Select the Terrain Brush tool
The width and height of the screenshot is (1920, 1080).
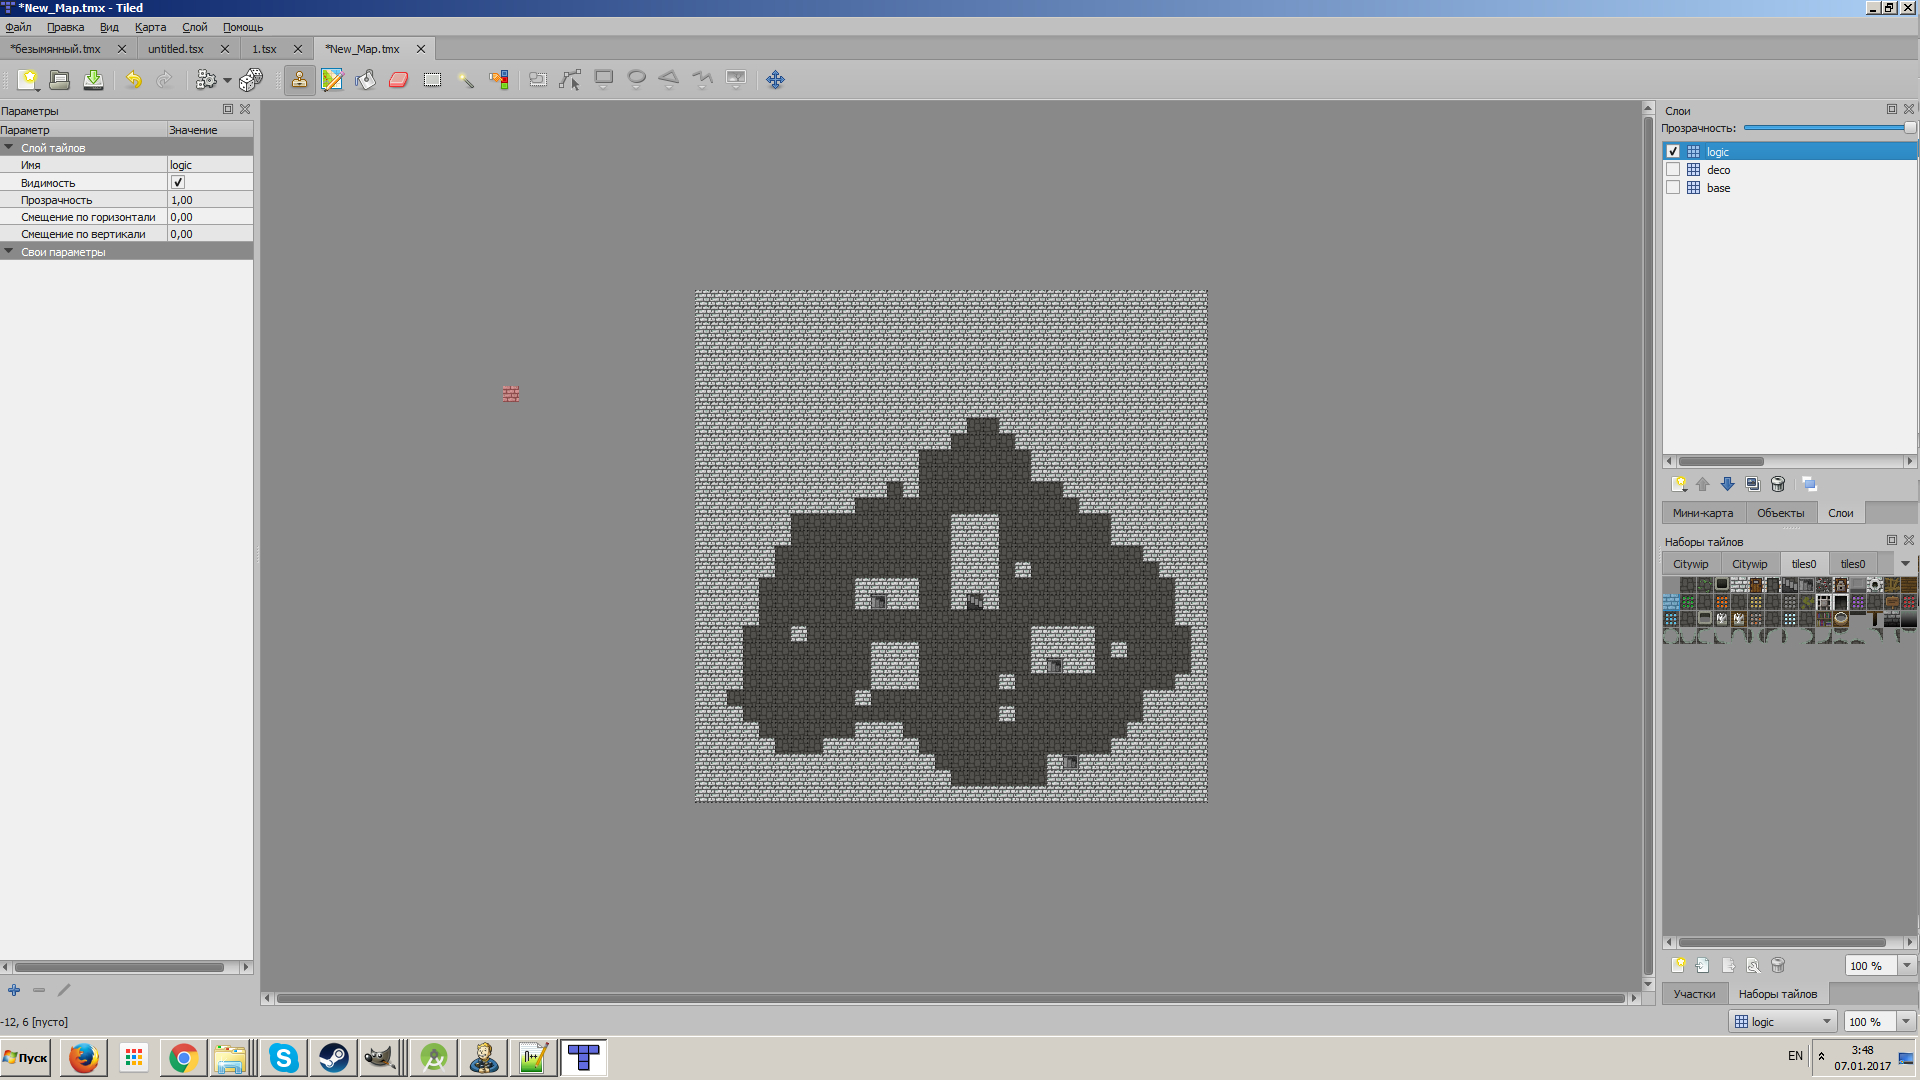(x=332, y=80)
